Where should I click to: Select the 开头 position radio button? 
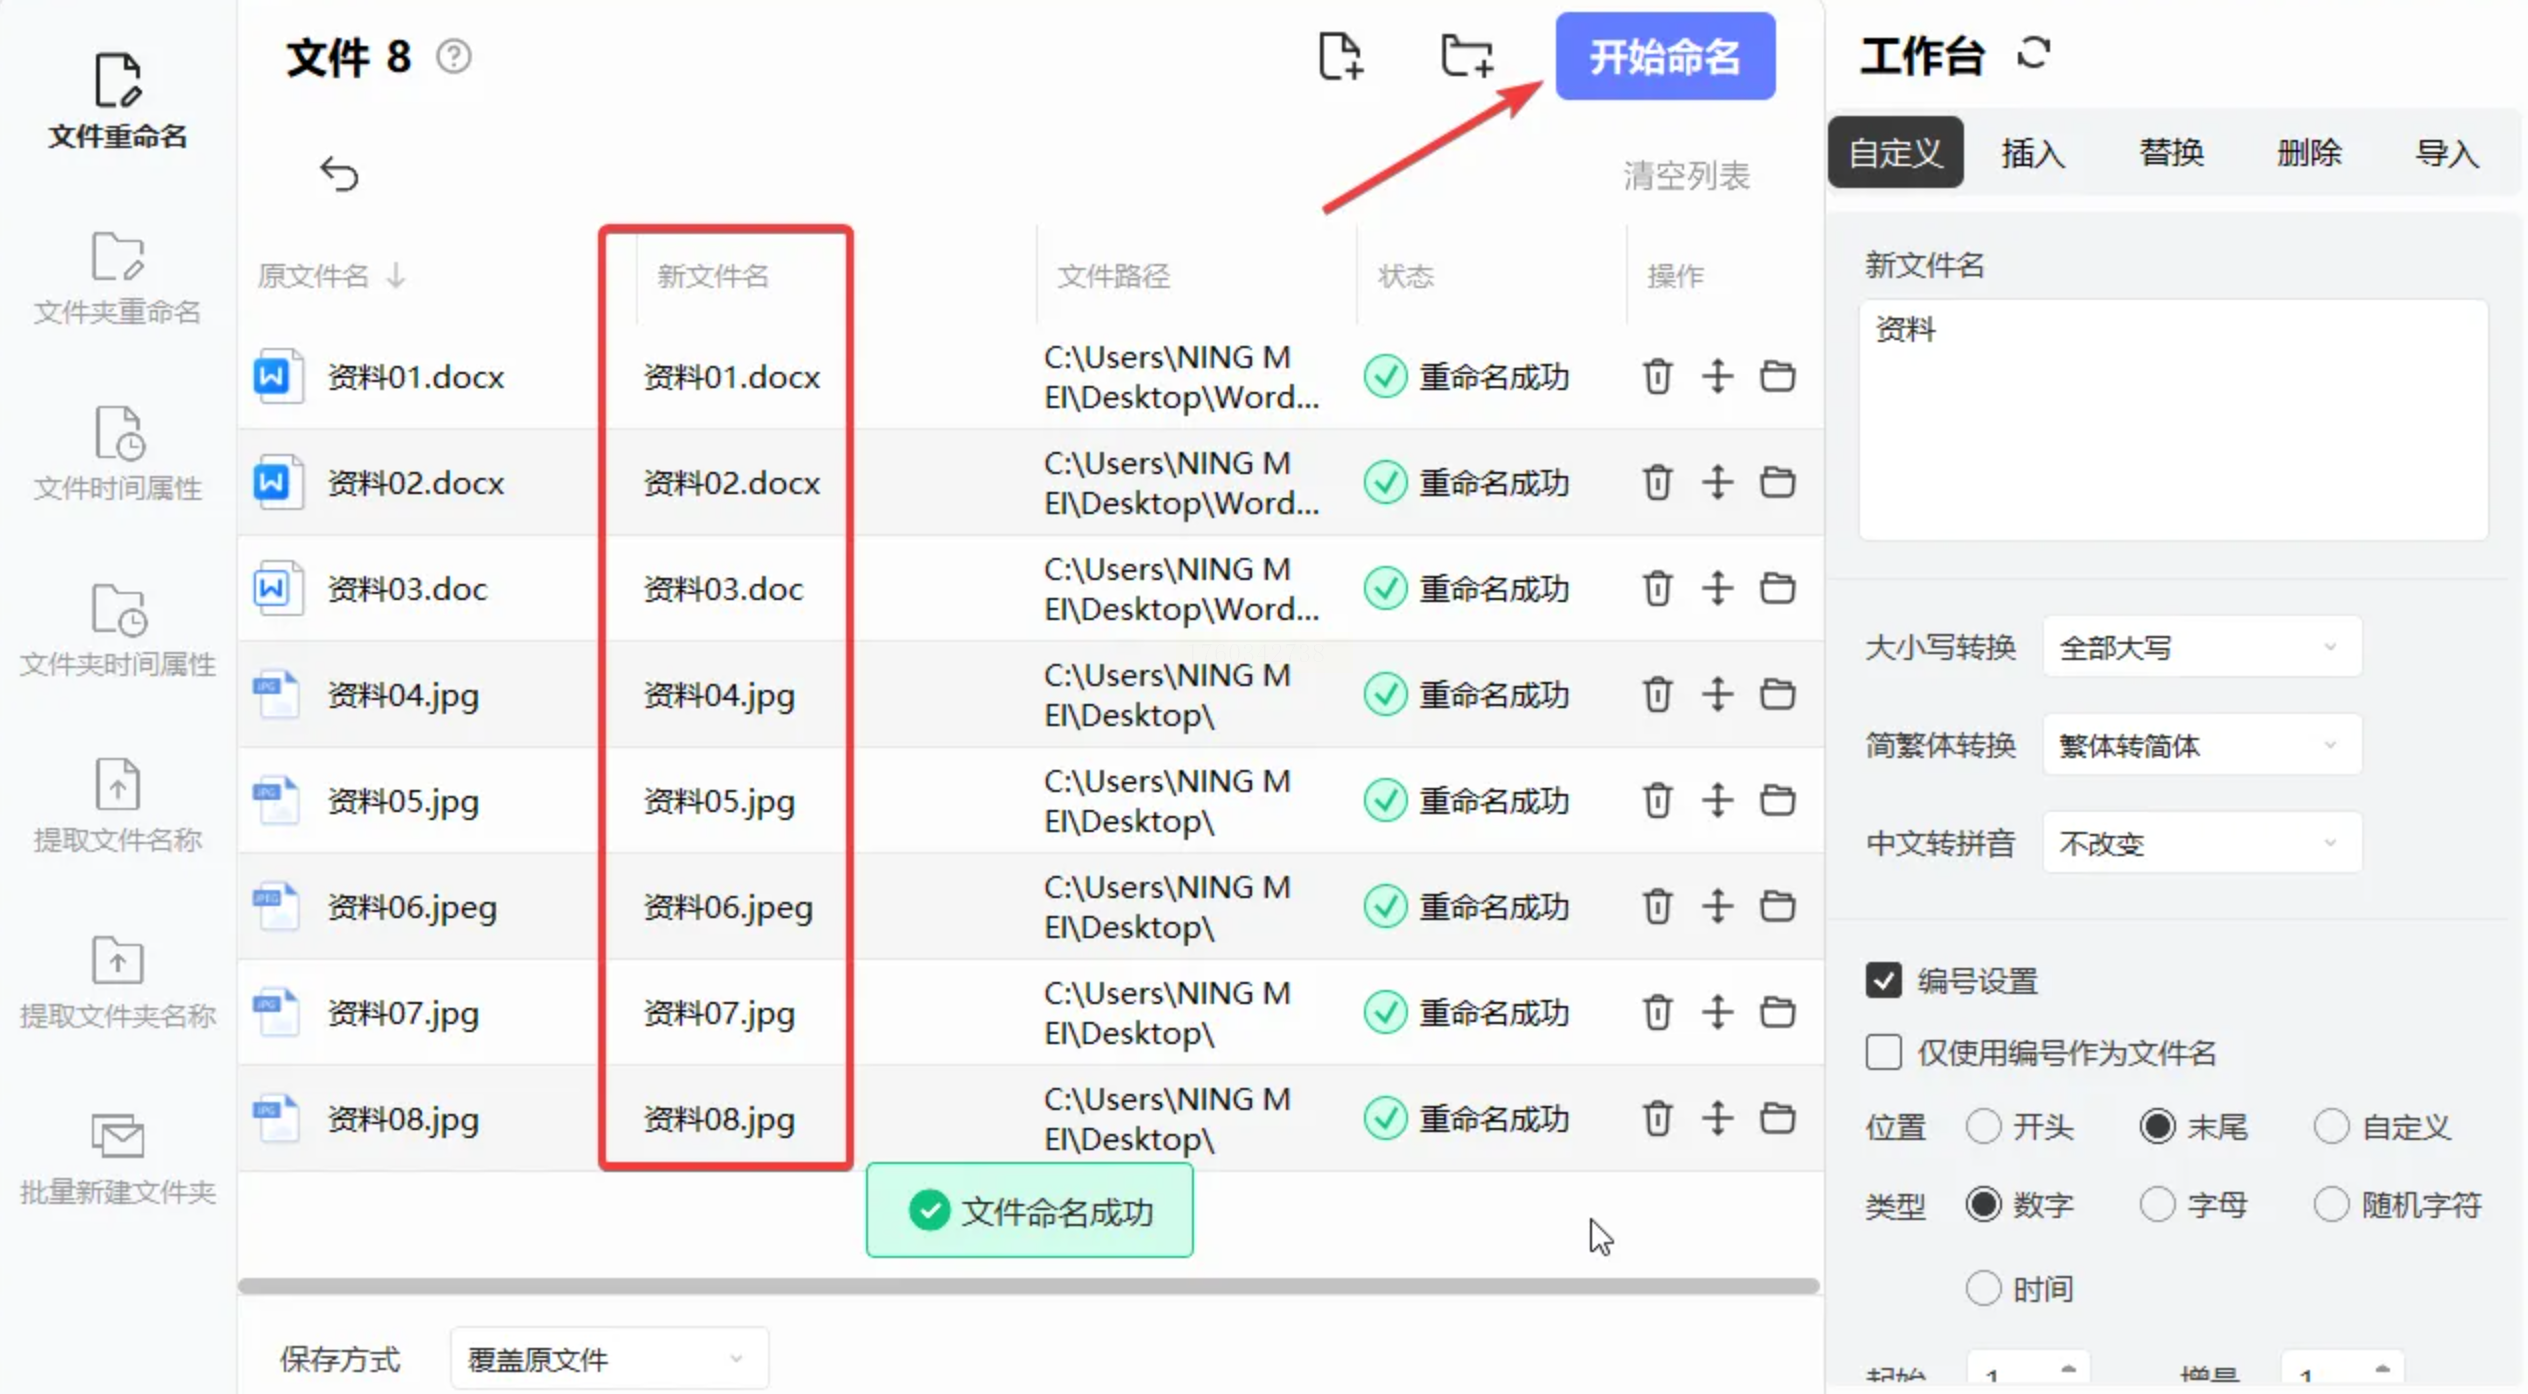(1983, 1127)
